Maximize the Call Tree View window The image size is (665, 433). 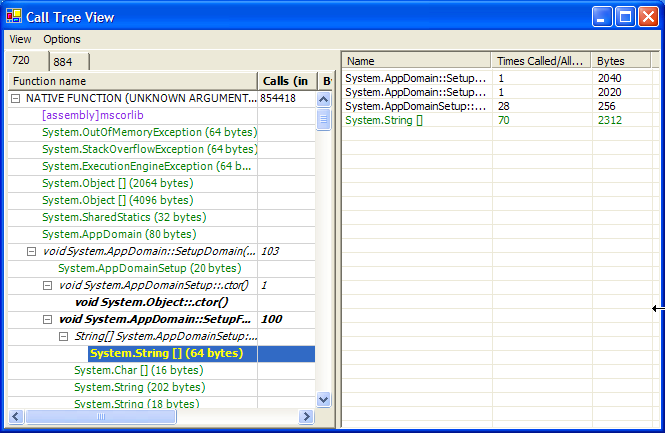(625, 17)
